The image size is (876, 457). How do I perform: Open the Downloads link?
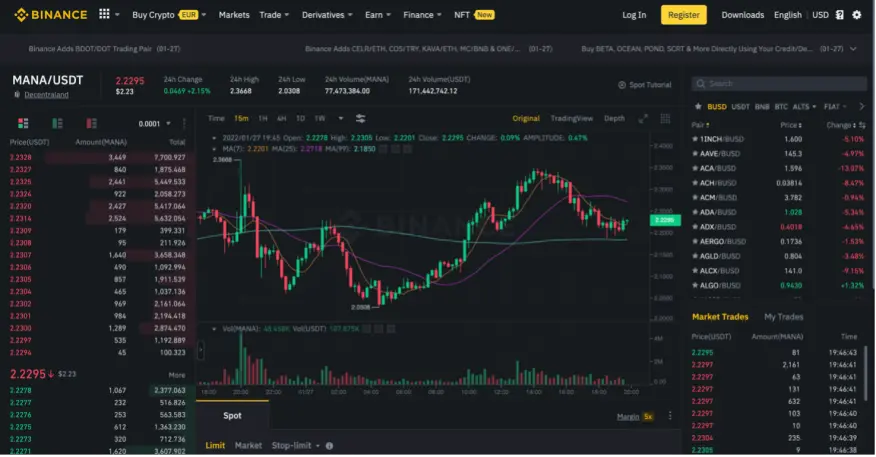tap(742, 15)
